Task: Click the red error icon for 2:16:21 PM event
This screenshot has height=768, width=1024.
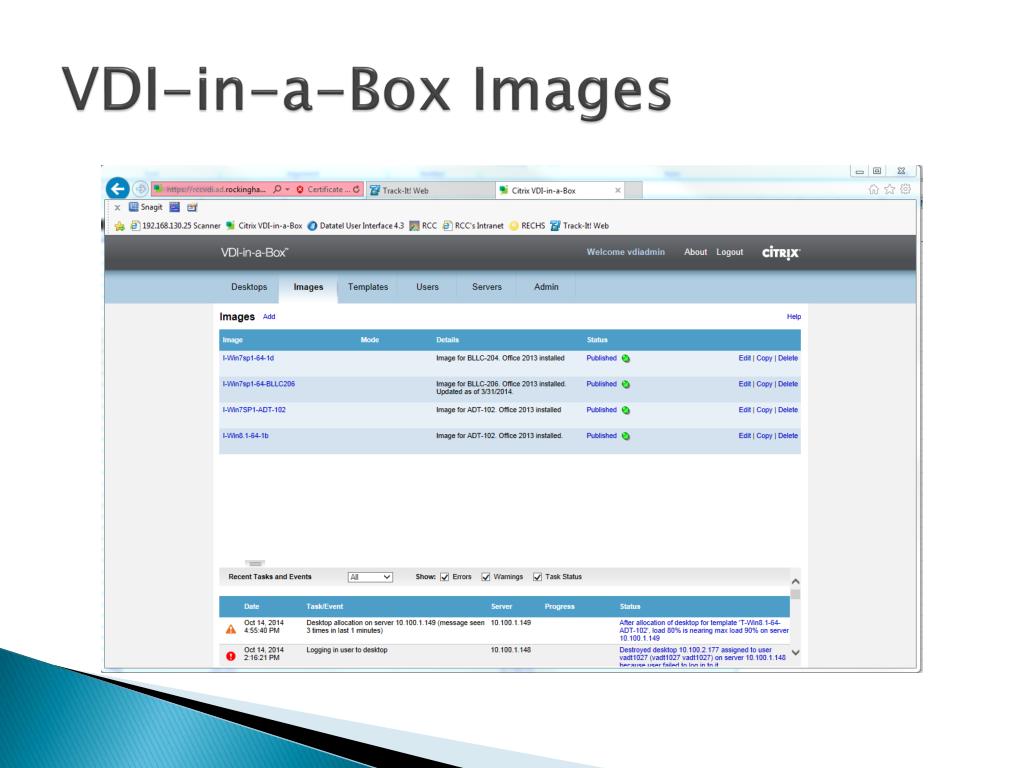Action: pyautogui.click(x=231, y=656)
